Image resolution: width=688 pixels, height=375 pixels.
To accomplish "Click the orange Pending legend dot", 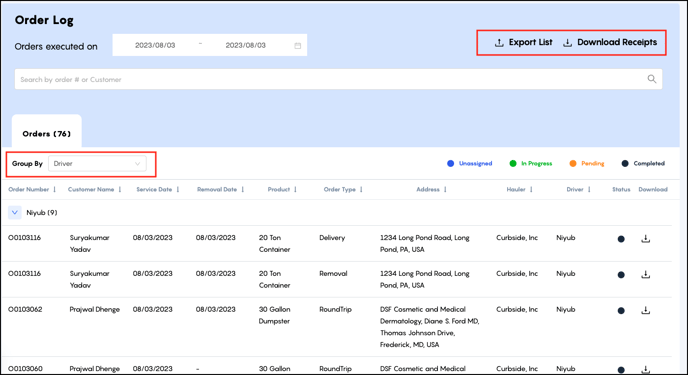I will pos(573,164).
